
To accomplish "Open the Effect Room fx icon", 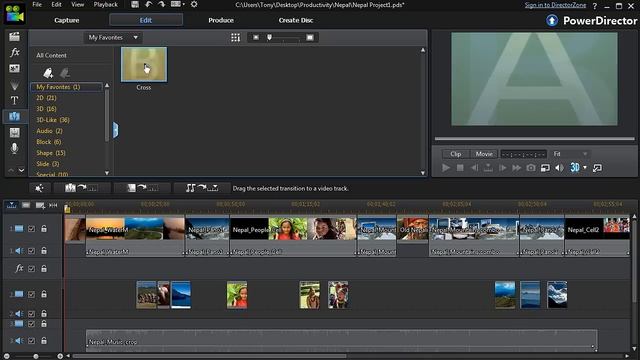I will point(15,52).
